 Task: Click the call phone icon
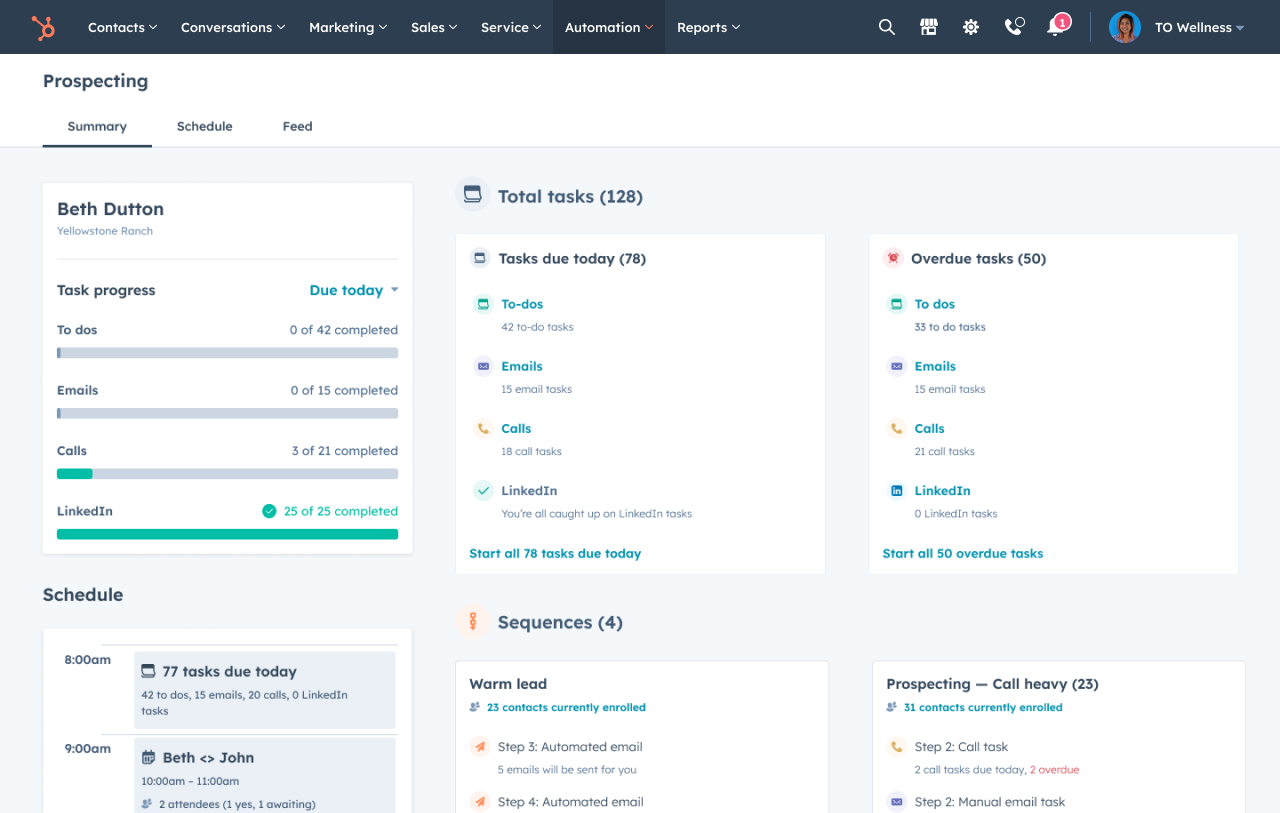[x=1013, y=27]
